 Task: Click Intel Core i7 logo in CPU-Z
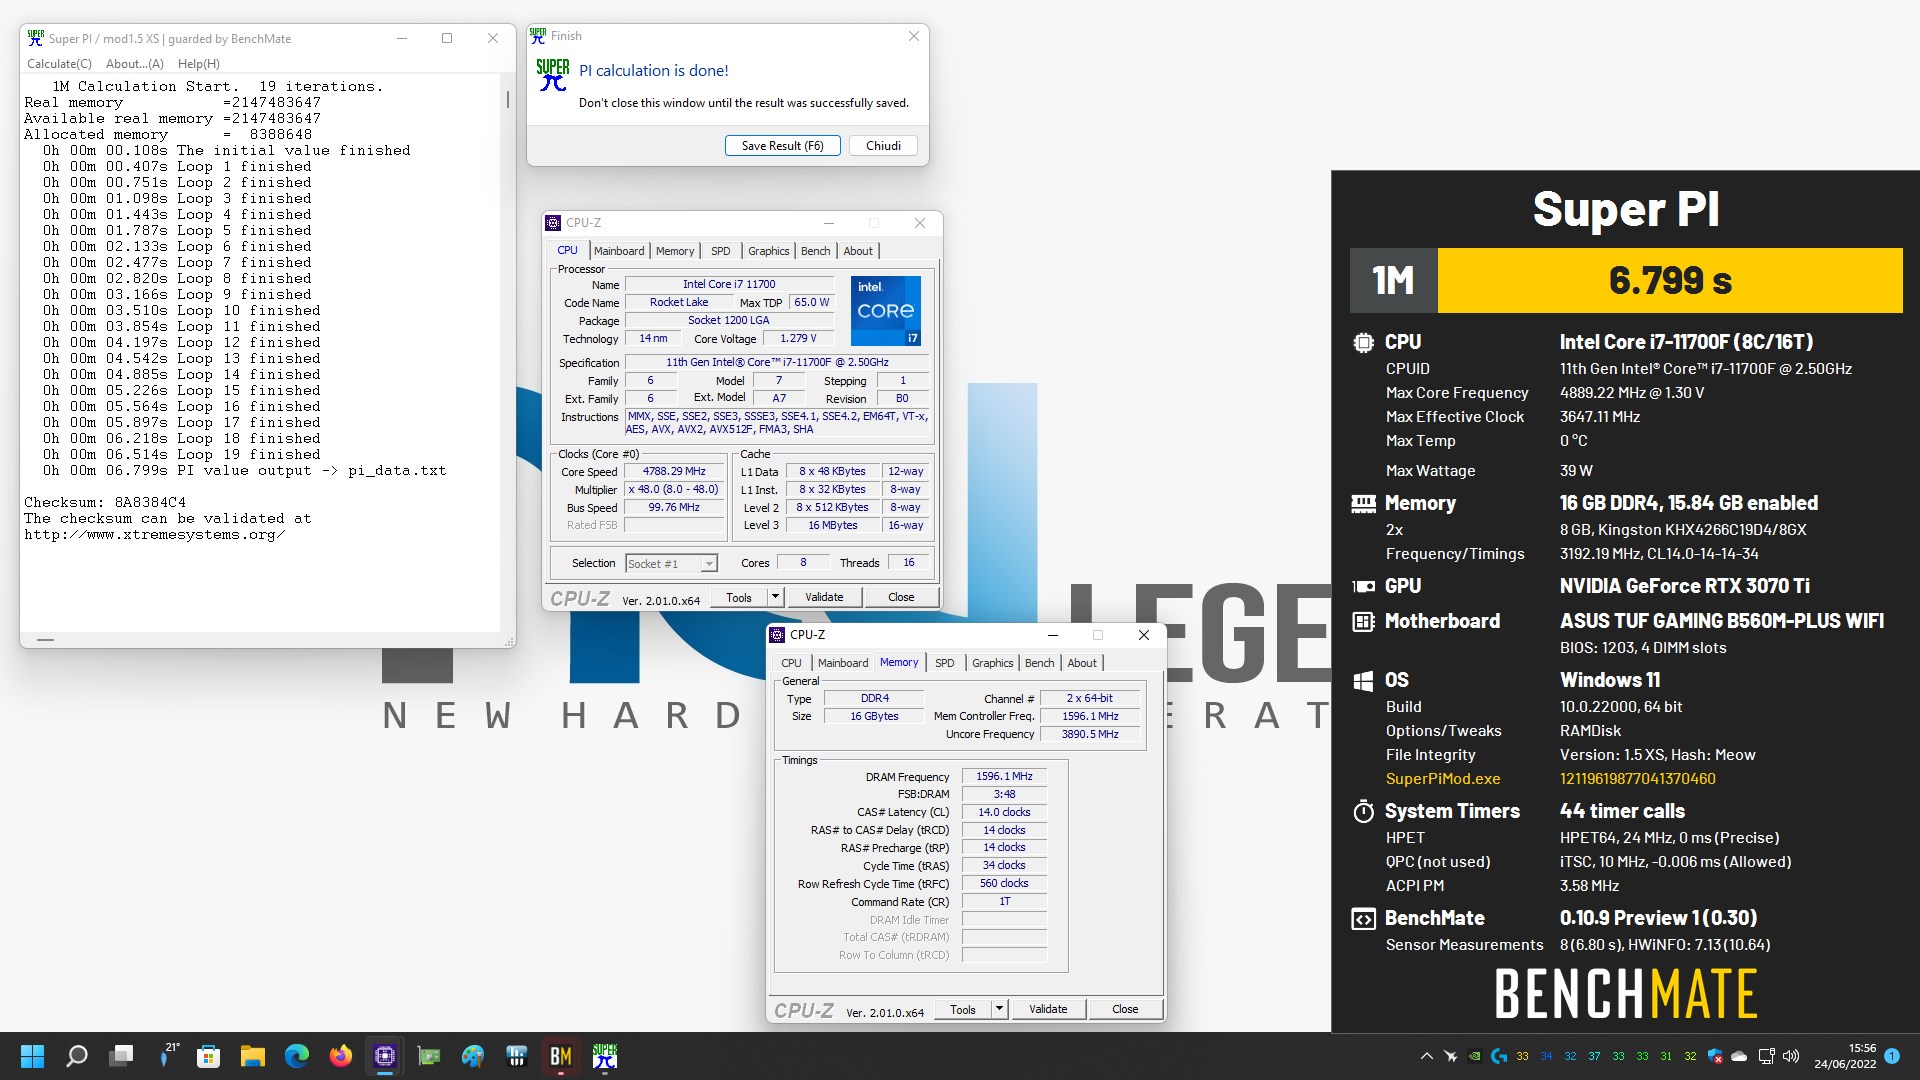[886, 311]
